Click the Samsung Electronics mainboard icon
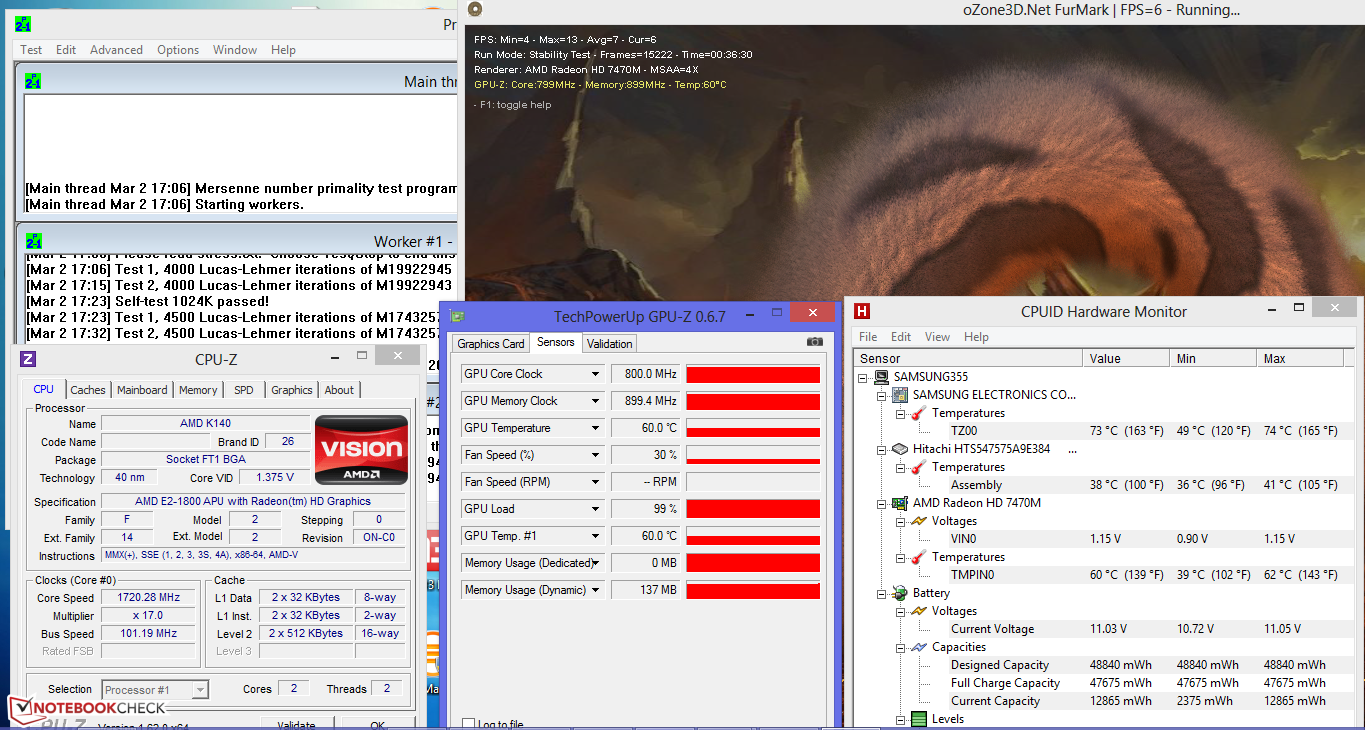The image size is (1365, 730). (x=899, y=395)
